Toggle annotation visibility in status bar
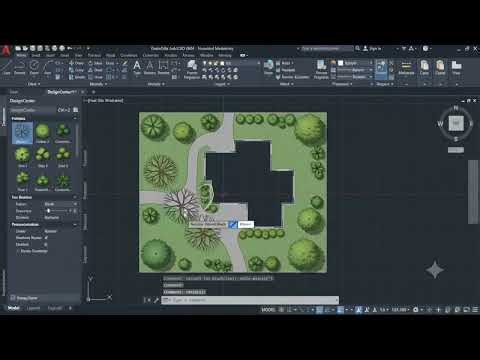 (x=359, y=310)
